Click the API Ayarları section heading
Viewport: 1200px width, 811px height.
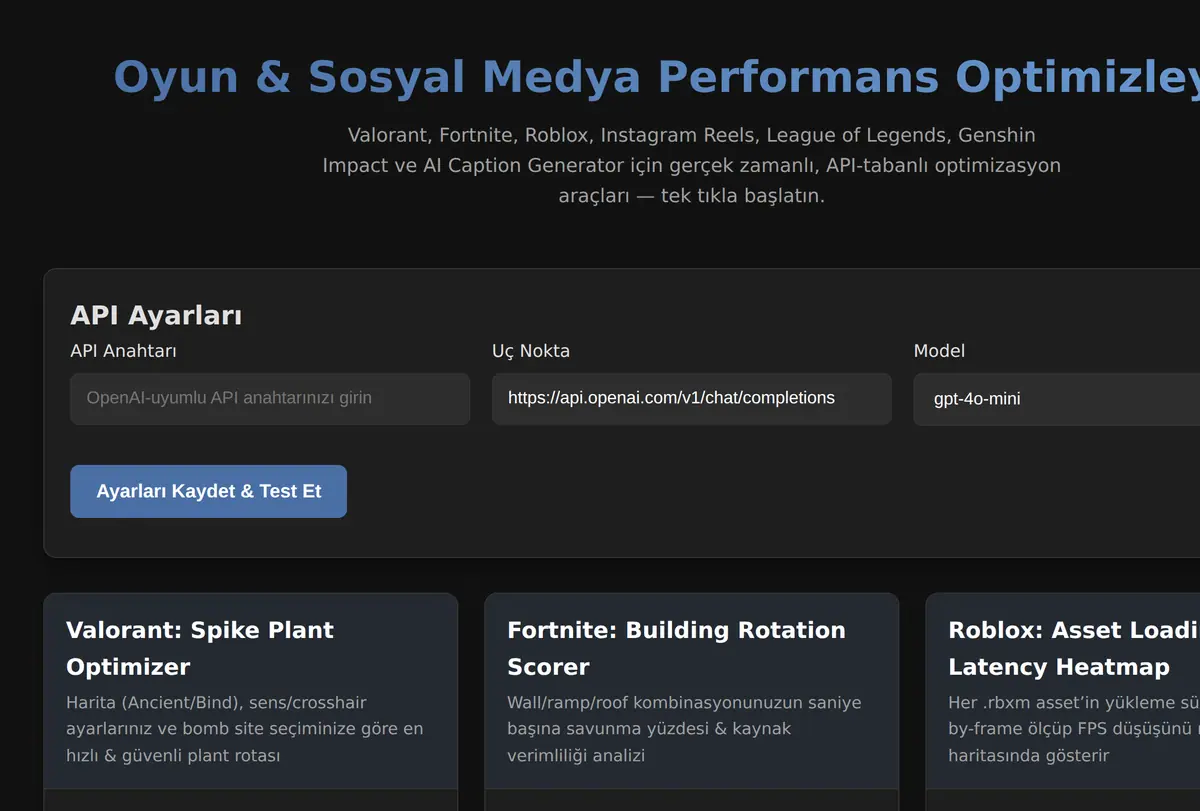156,315
